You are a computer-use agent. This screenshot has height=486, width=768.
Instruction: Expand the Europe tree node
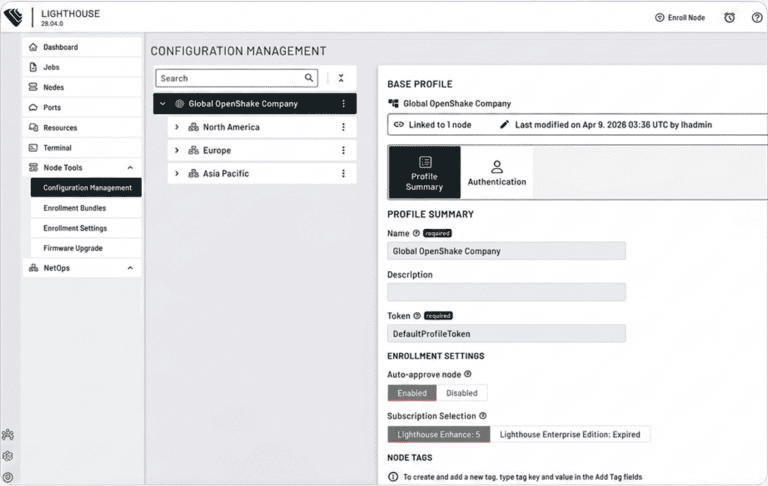click(x=177, y=150)
